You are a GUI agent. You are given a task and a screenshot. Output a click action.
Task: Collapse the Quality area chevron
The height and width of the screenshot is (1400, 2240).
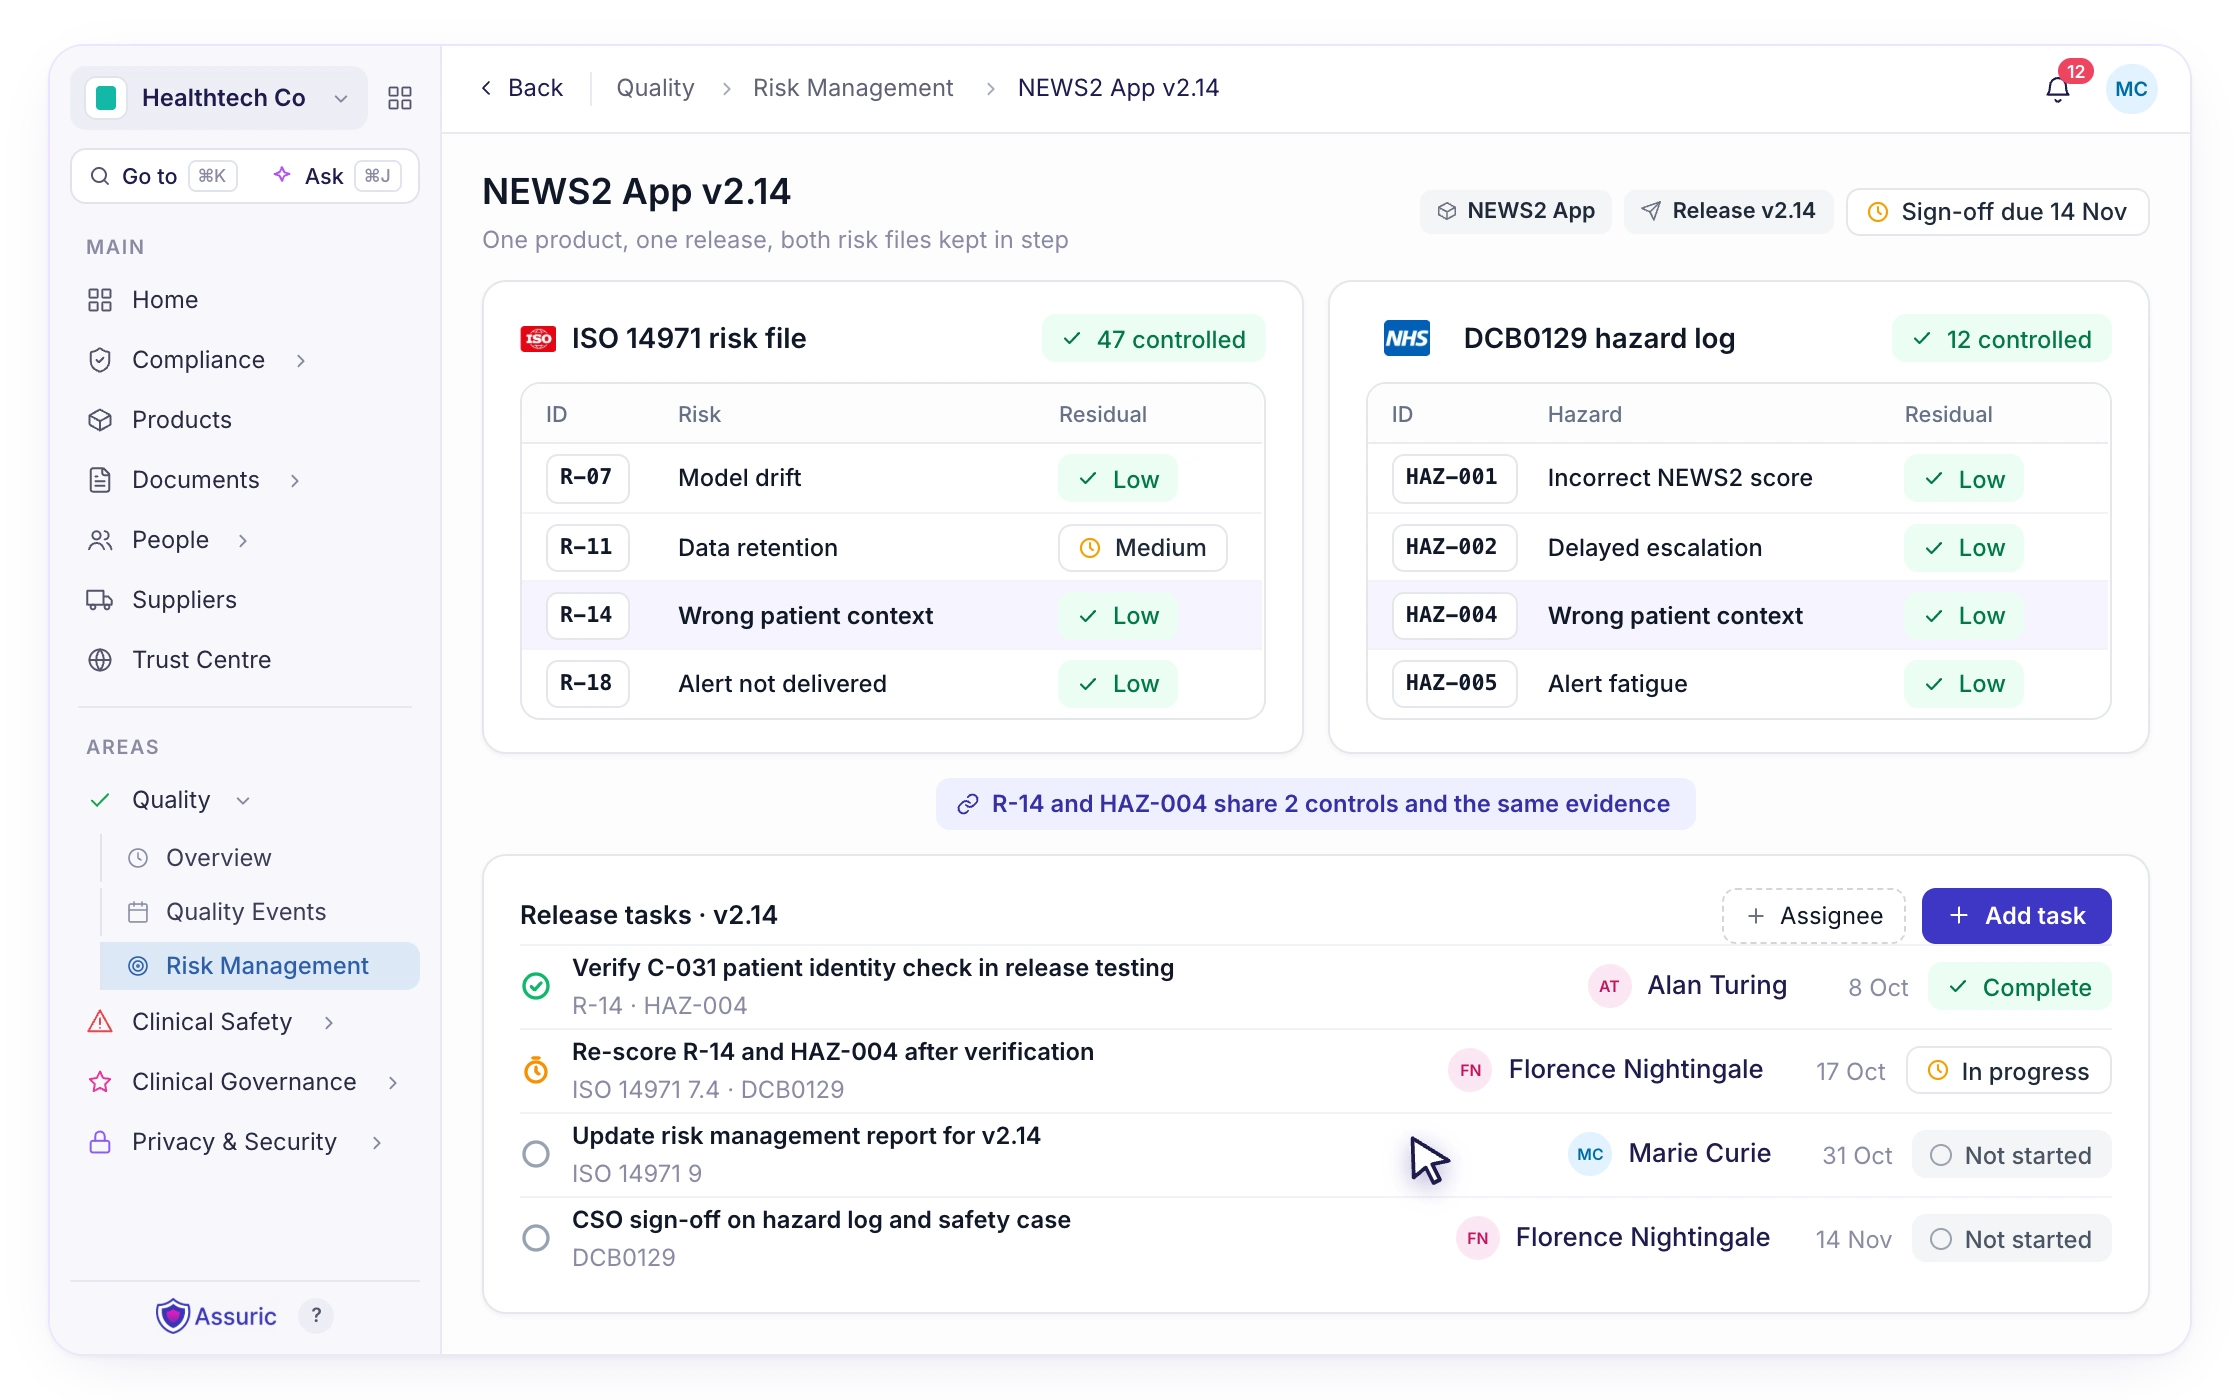click(243, 800)
